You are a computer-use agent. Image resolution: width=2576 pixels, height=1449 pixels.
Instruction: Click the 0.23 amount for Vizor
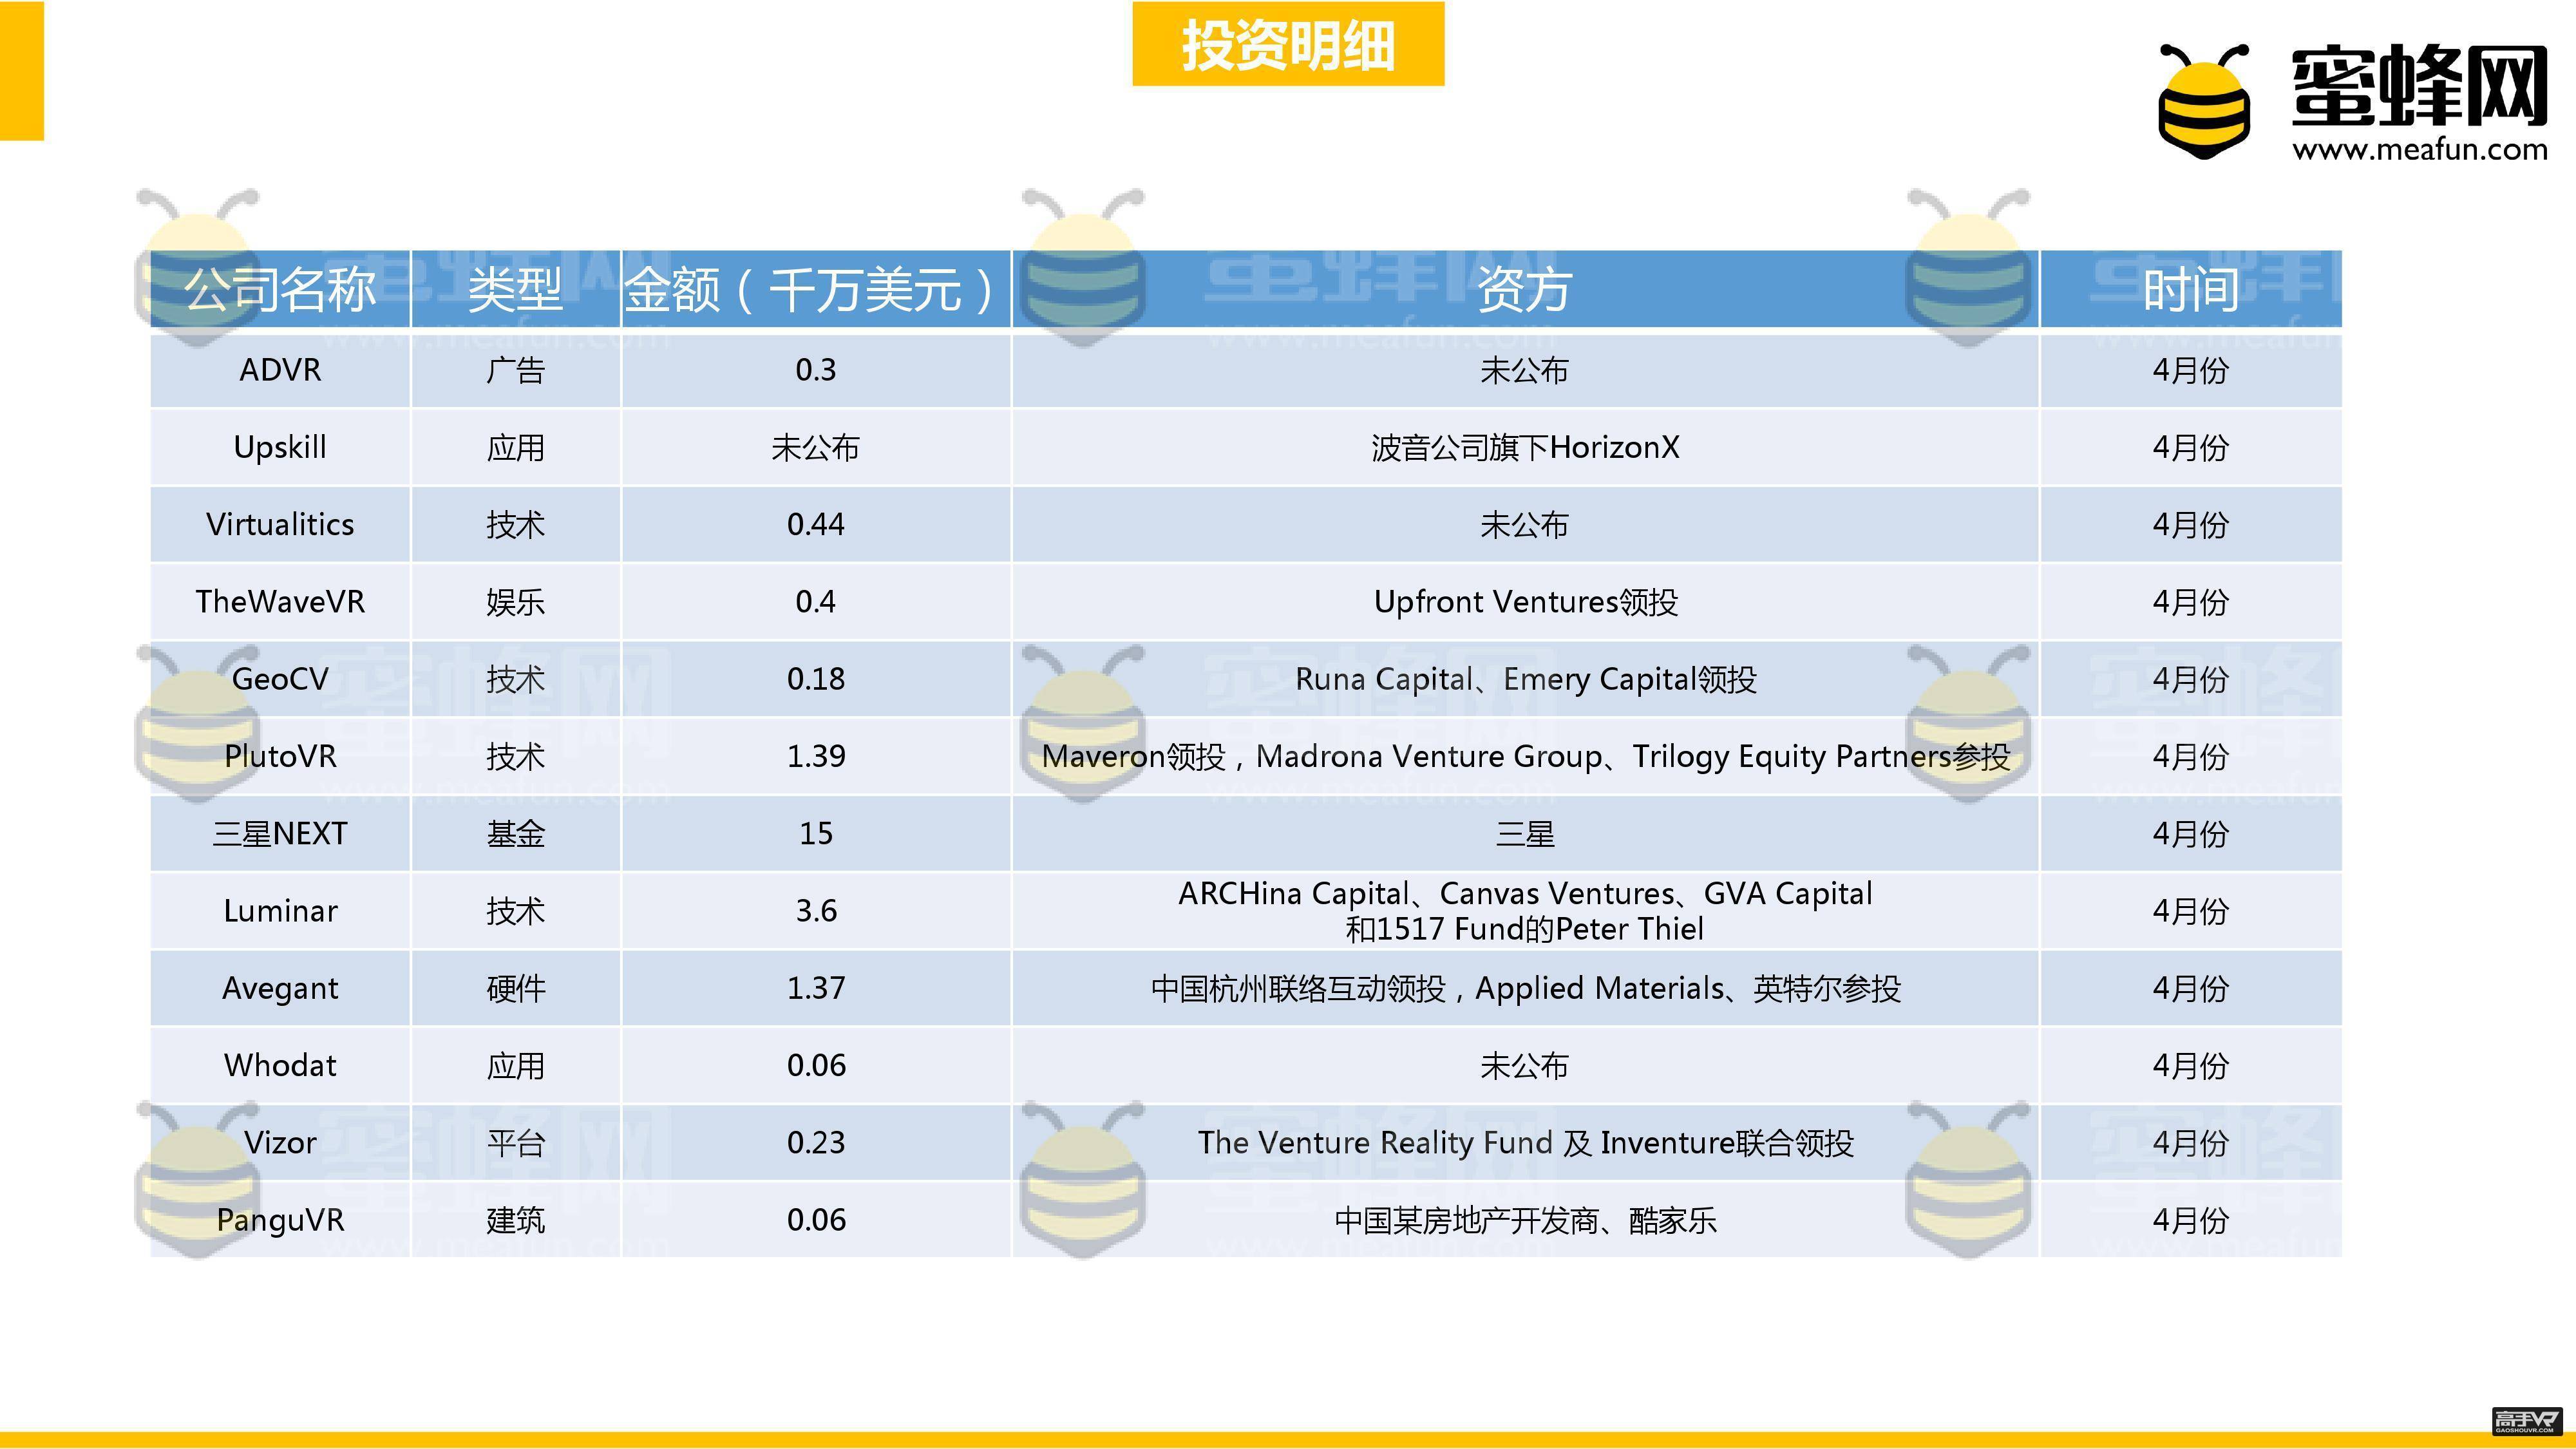[x=816, y=1142]
